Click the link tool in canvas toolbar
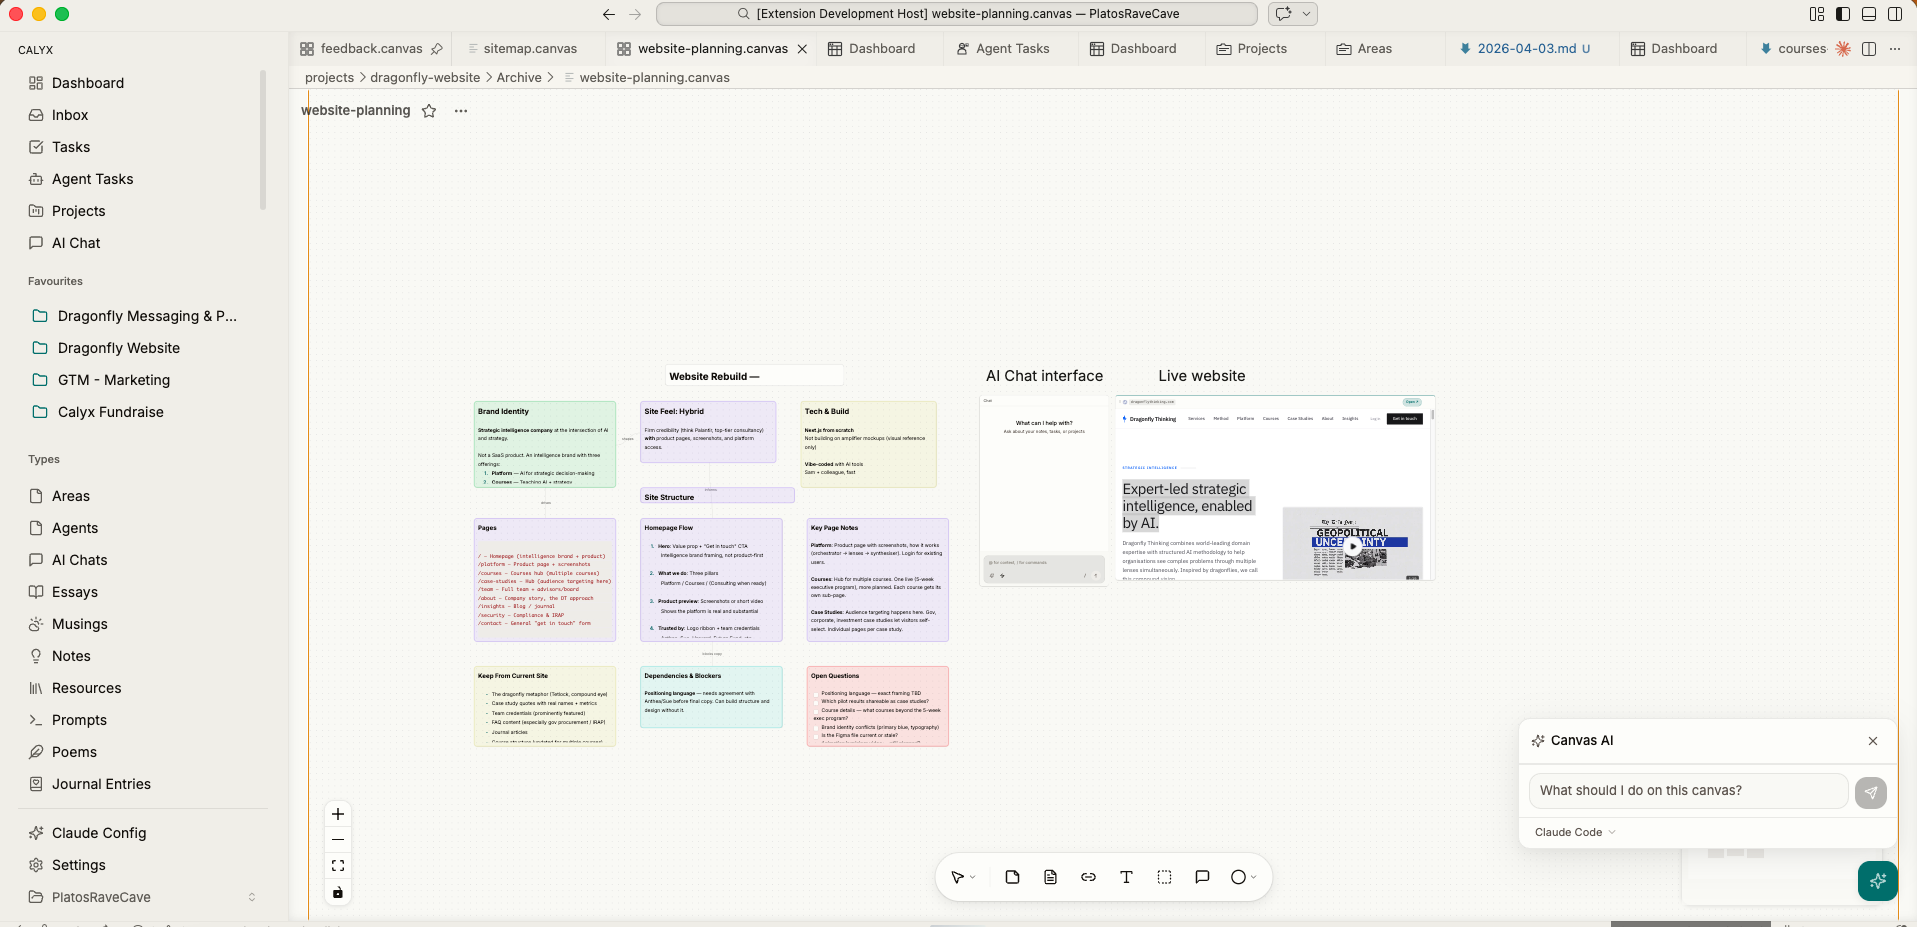 1088,877
